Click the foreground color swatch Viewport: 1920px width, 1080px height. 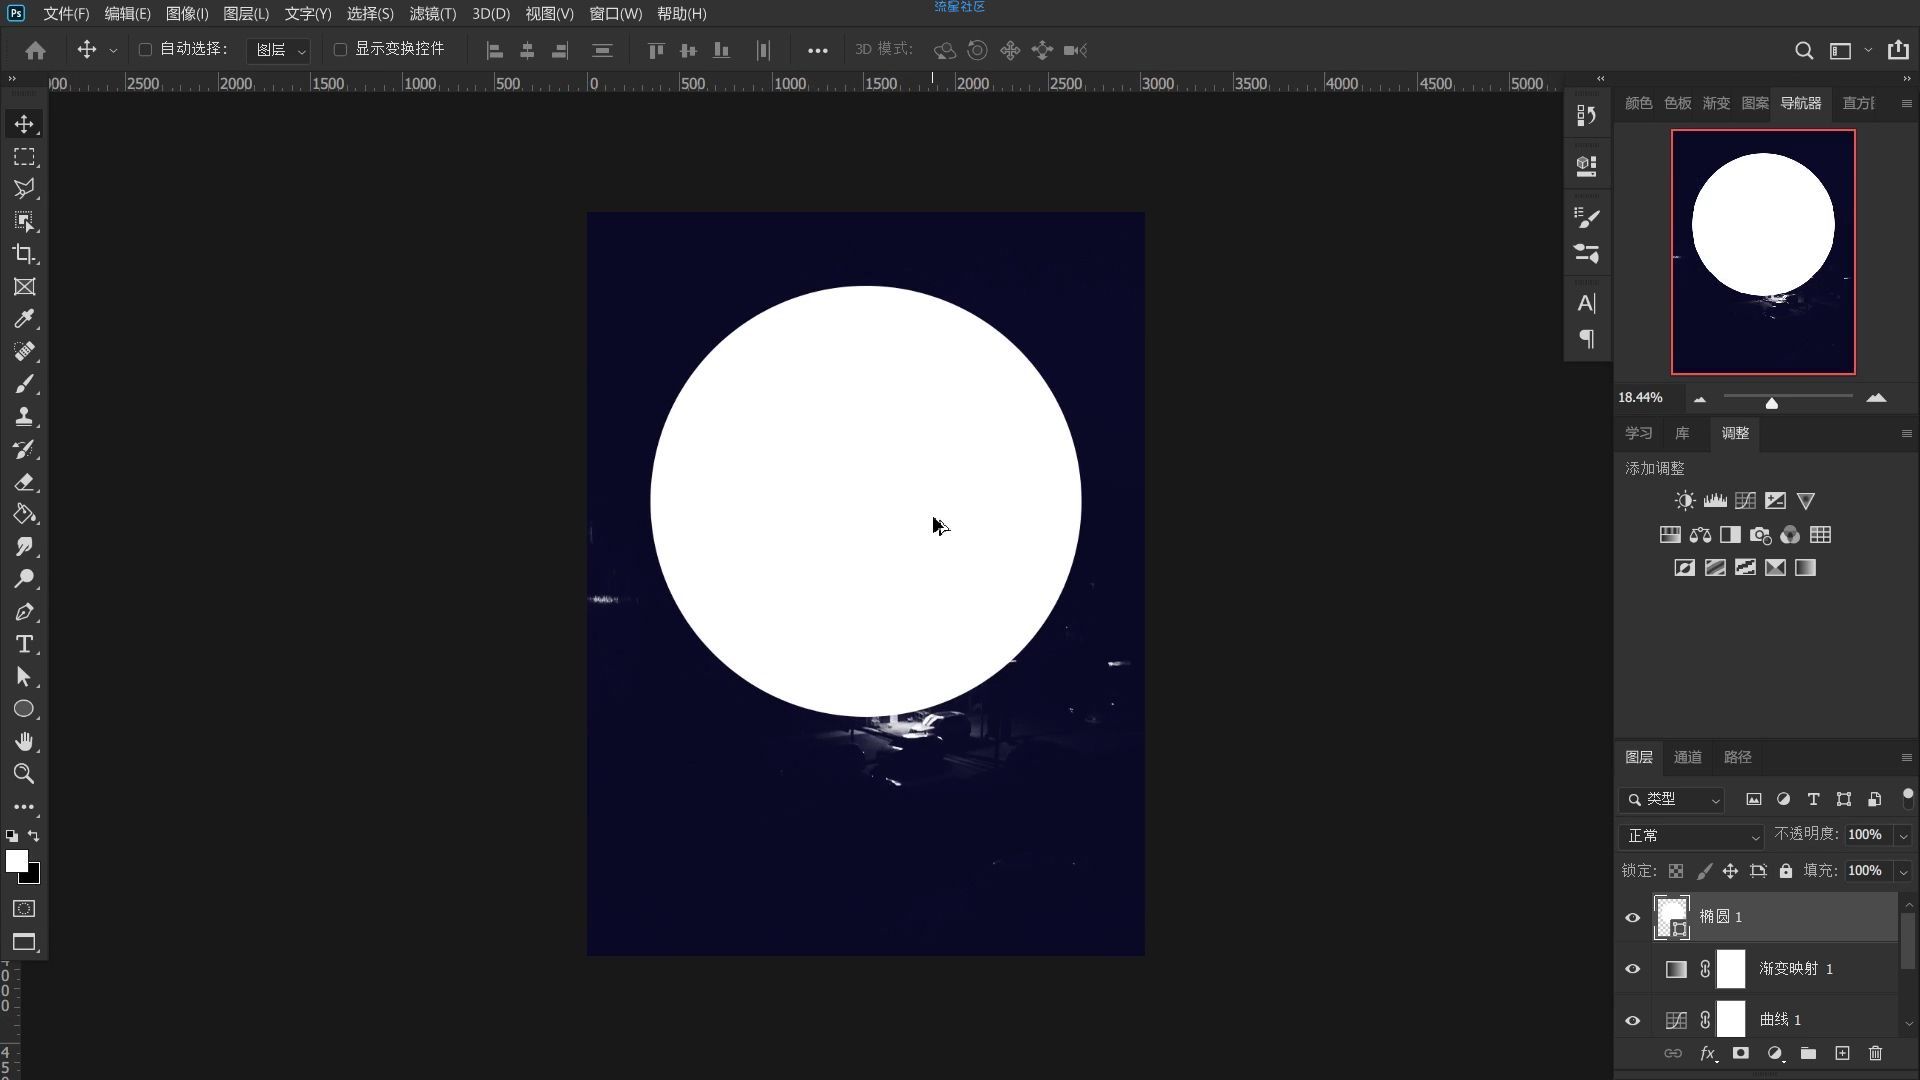coord(15,861)
